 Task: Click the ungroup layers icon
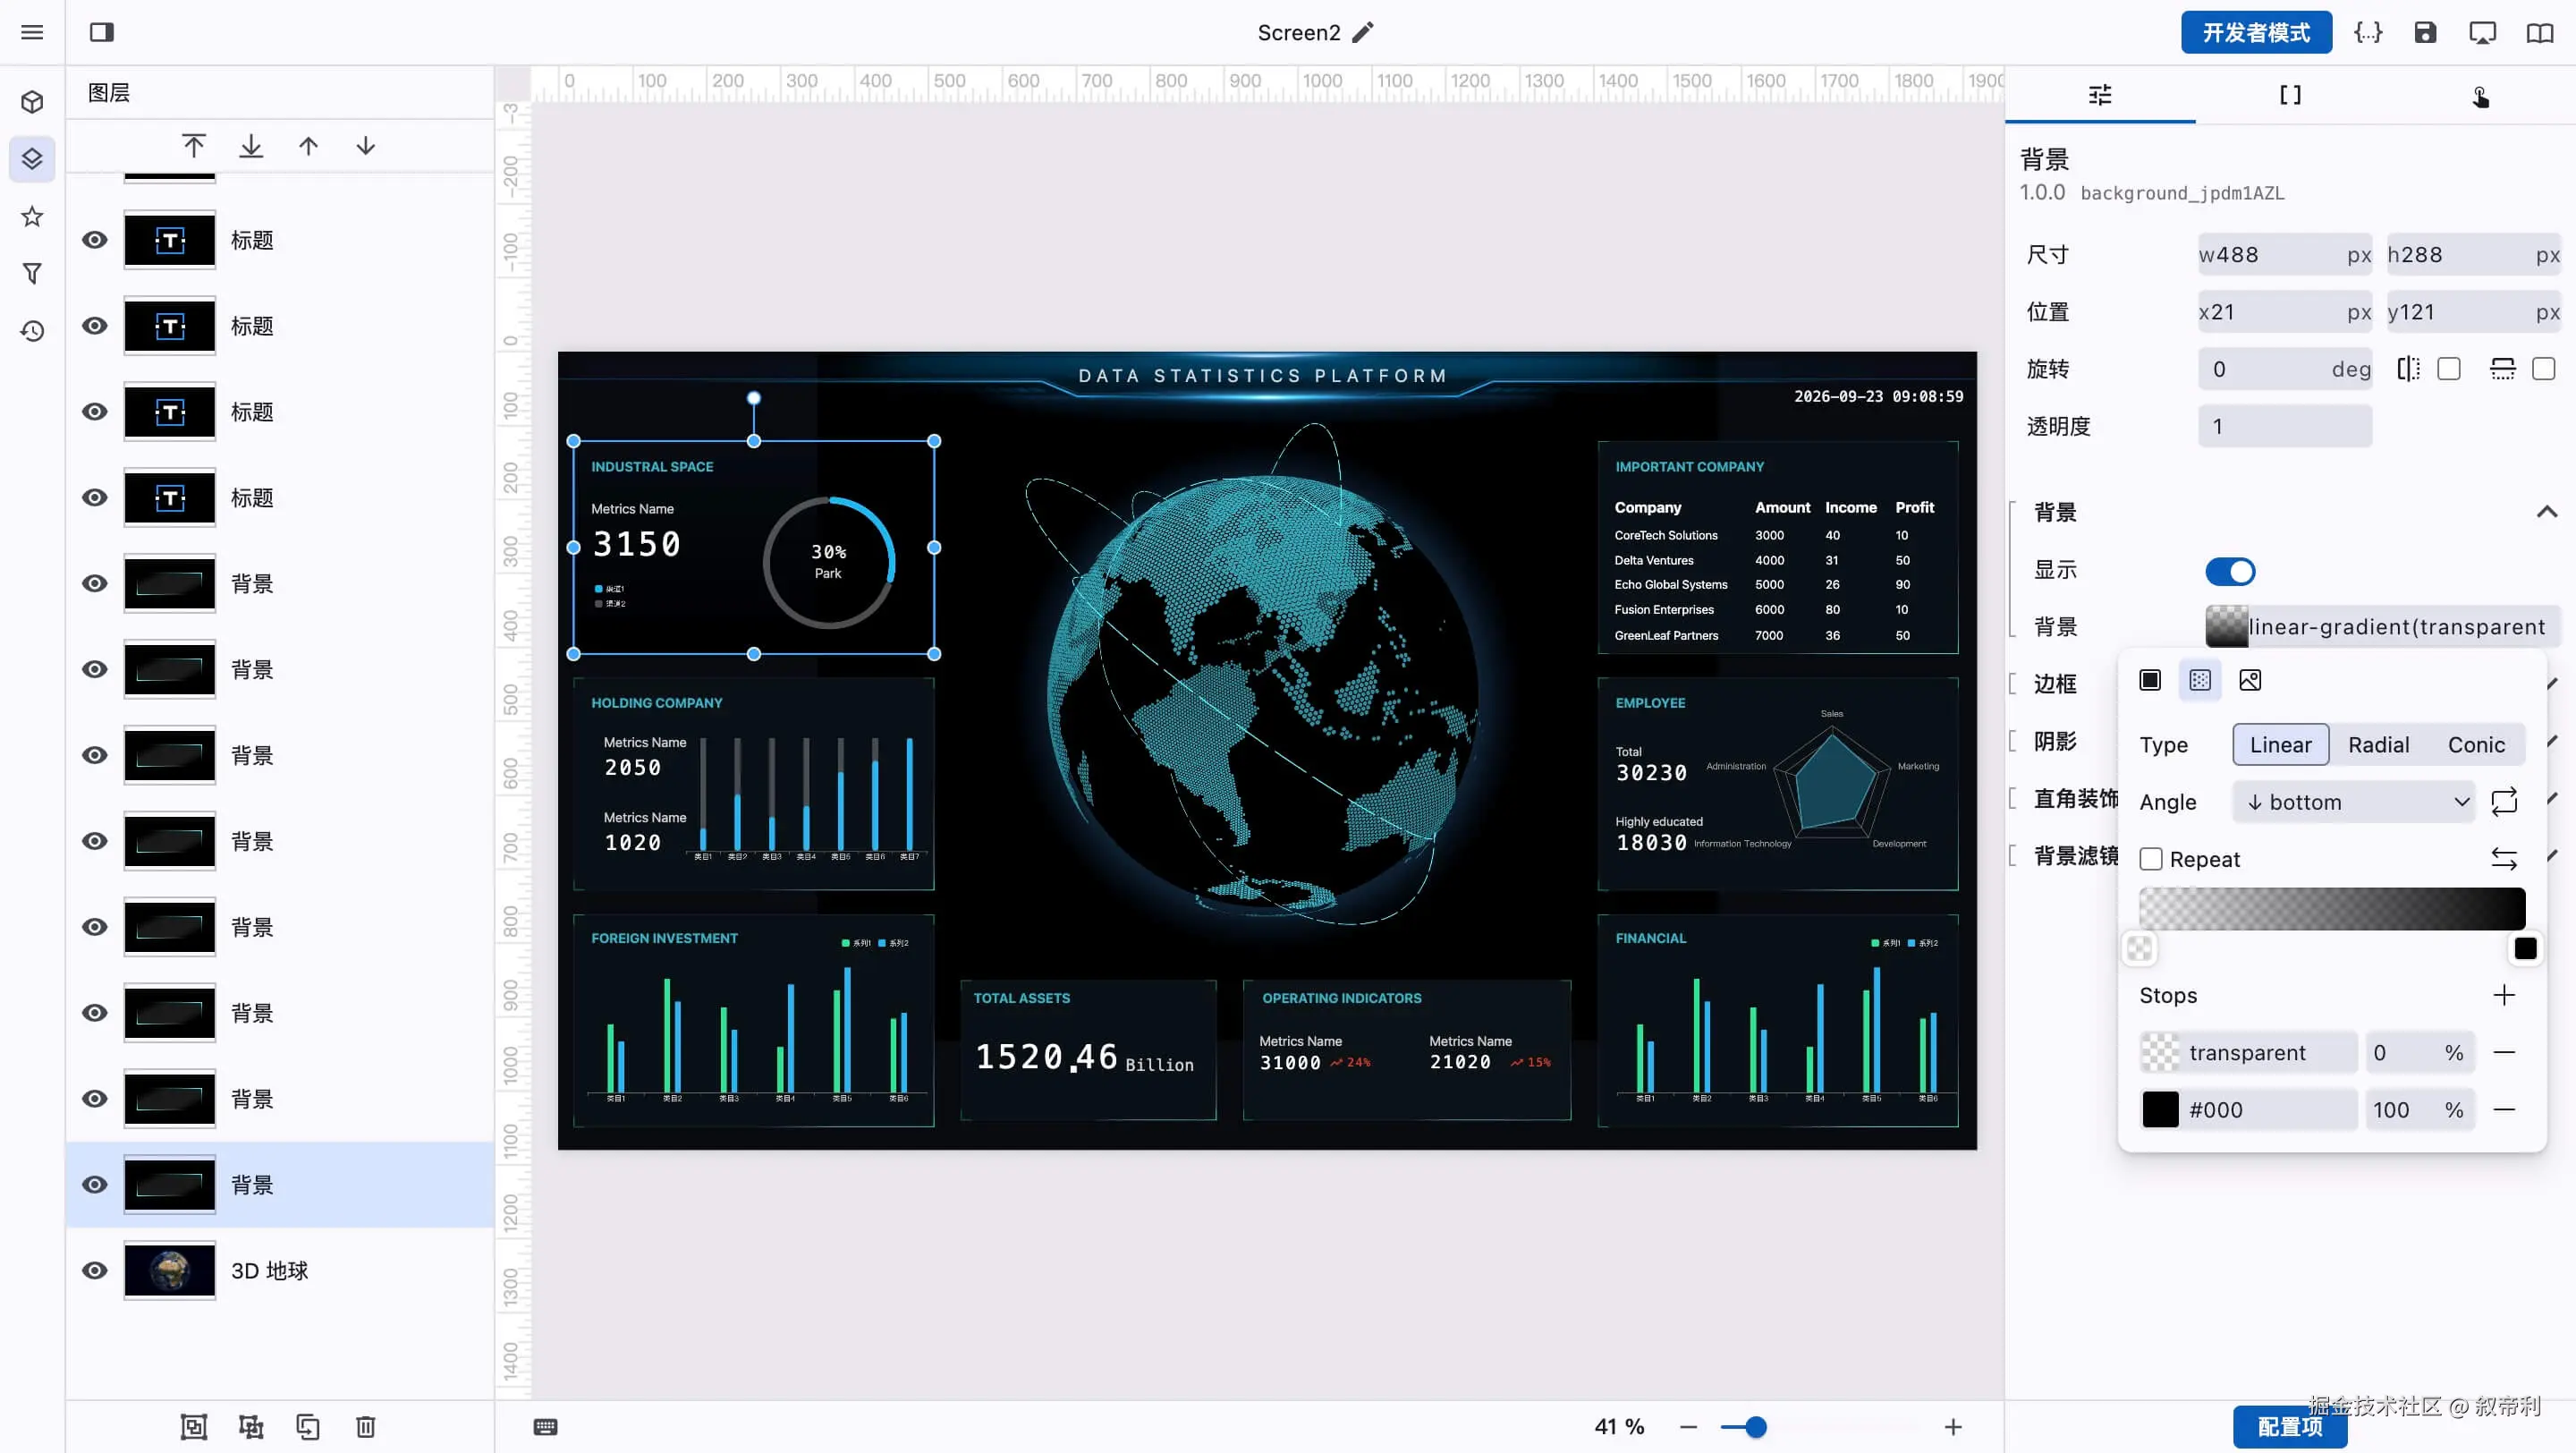click(251, 1427)
